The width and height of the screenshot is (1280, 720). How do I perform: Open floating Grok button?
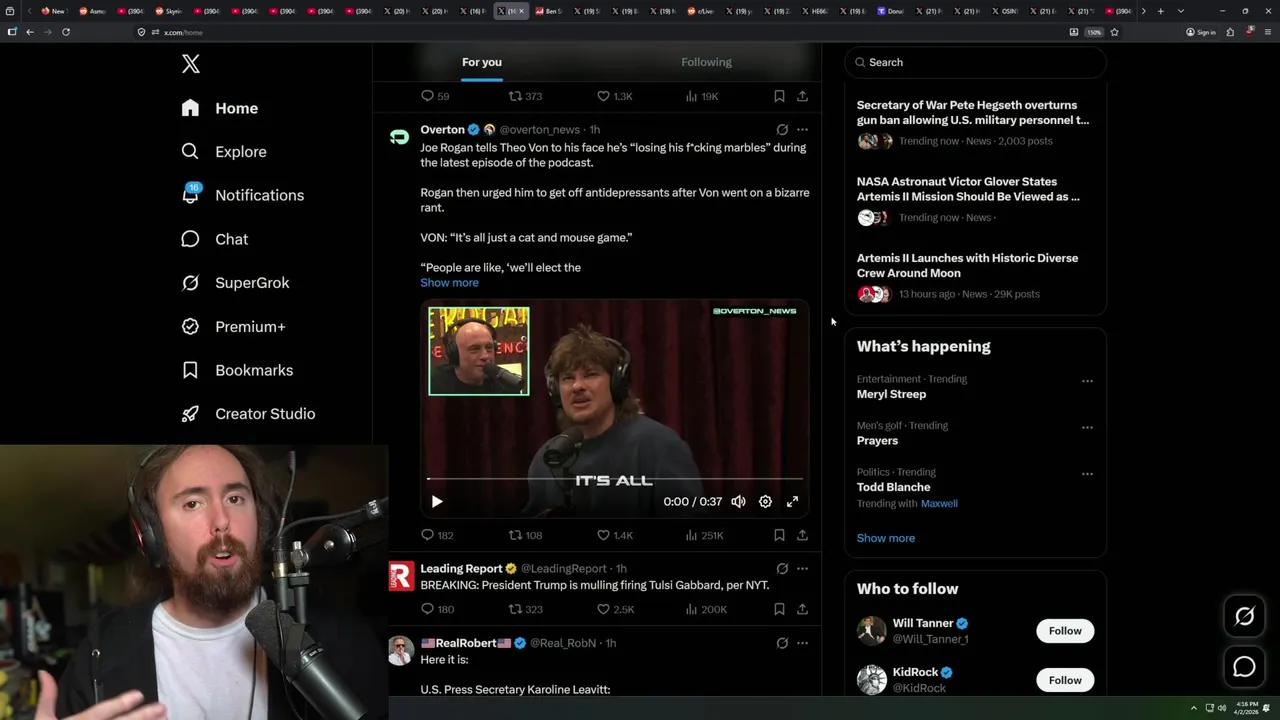point(1244,617)
